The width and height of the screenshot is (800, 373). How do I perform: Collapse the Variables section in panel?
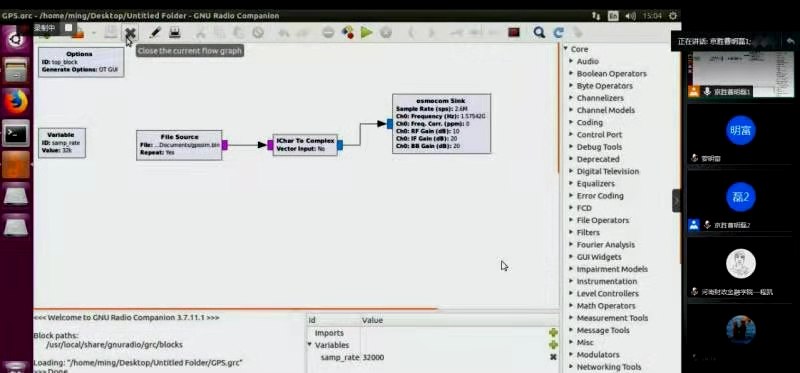click(309, 345)
